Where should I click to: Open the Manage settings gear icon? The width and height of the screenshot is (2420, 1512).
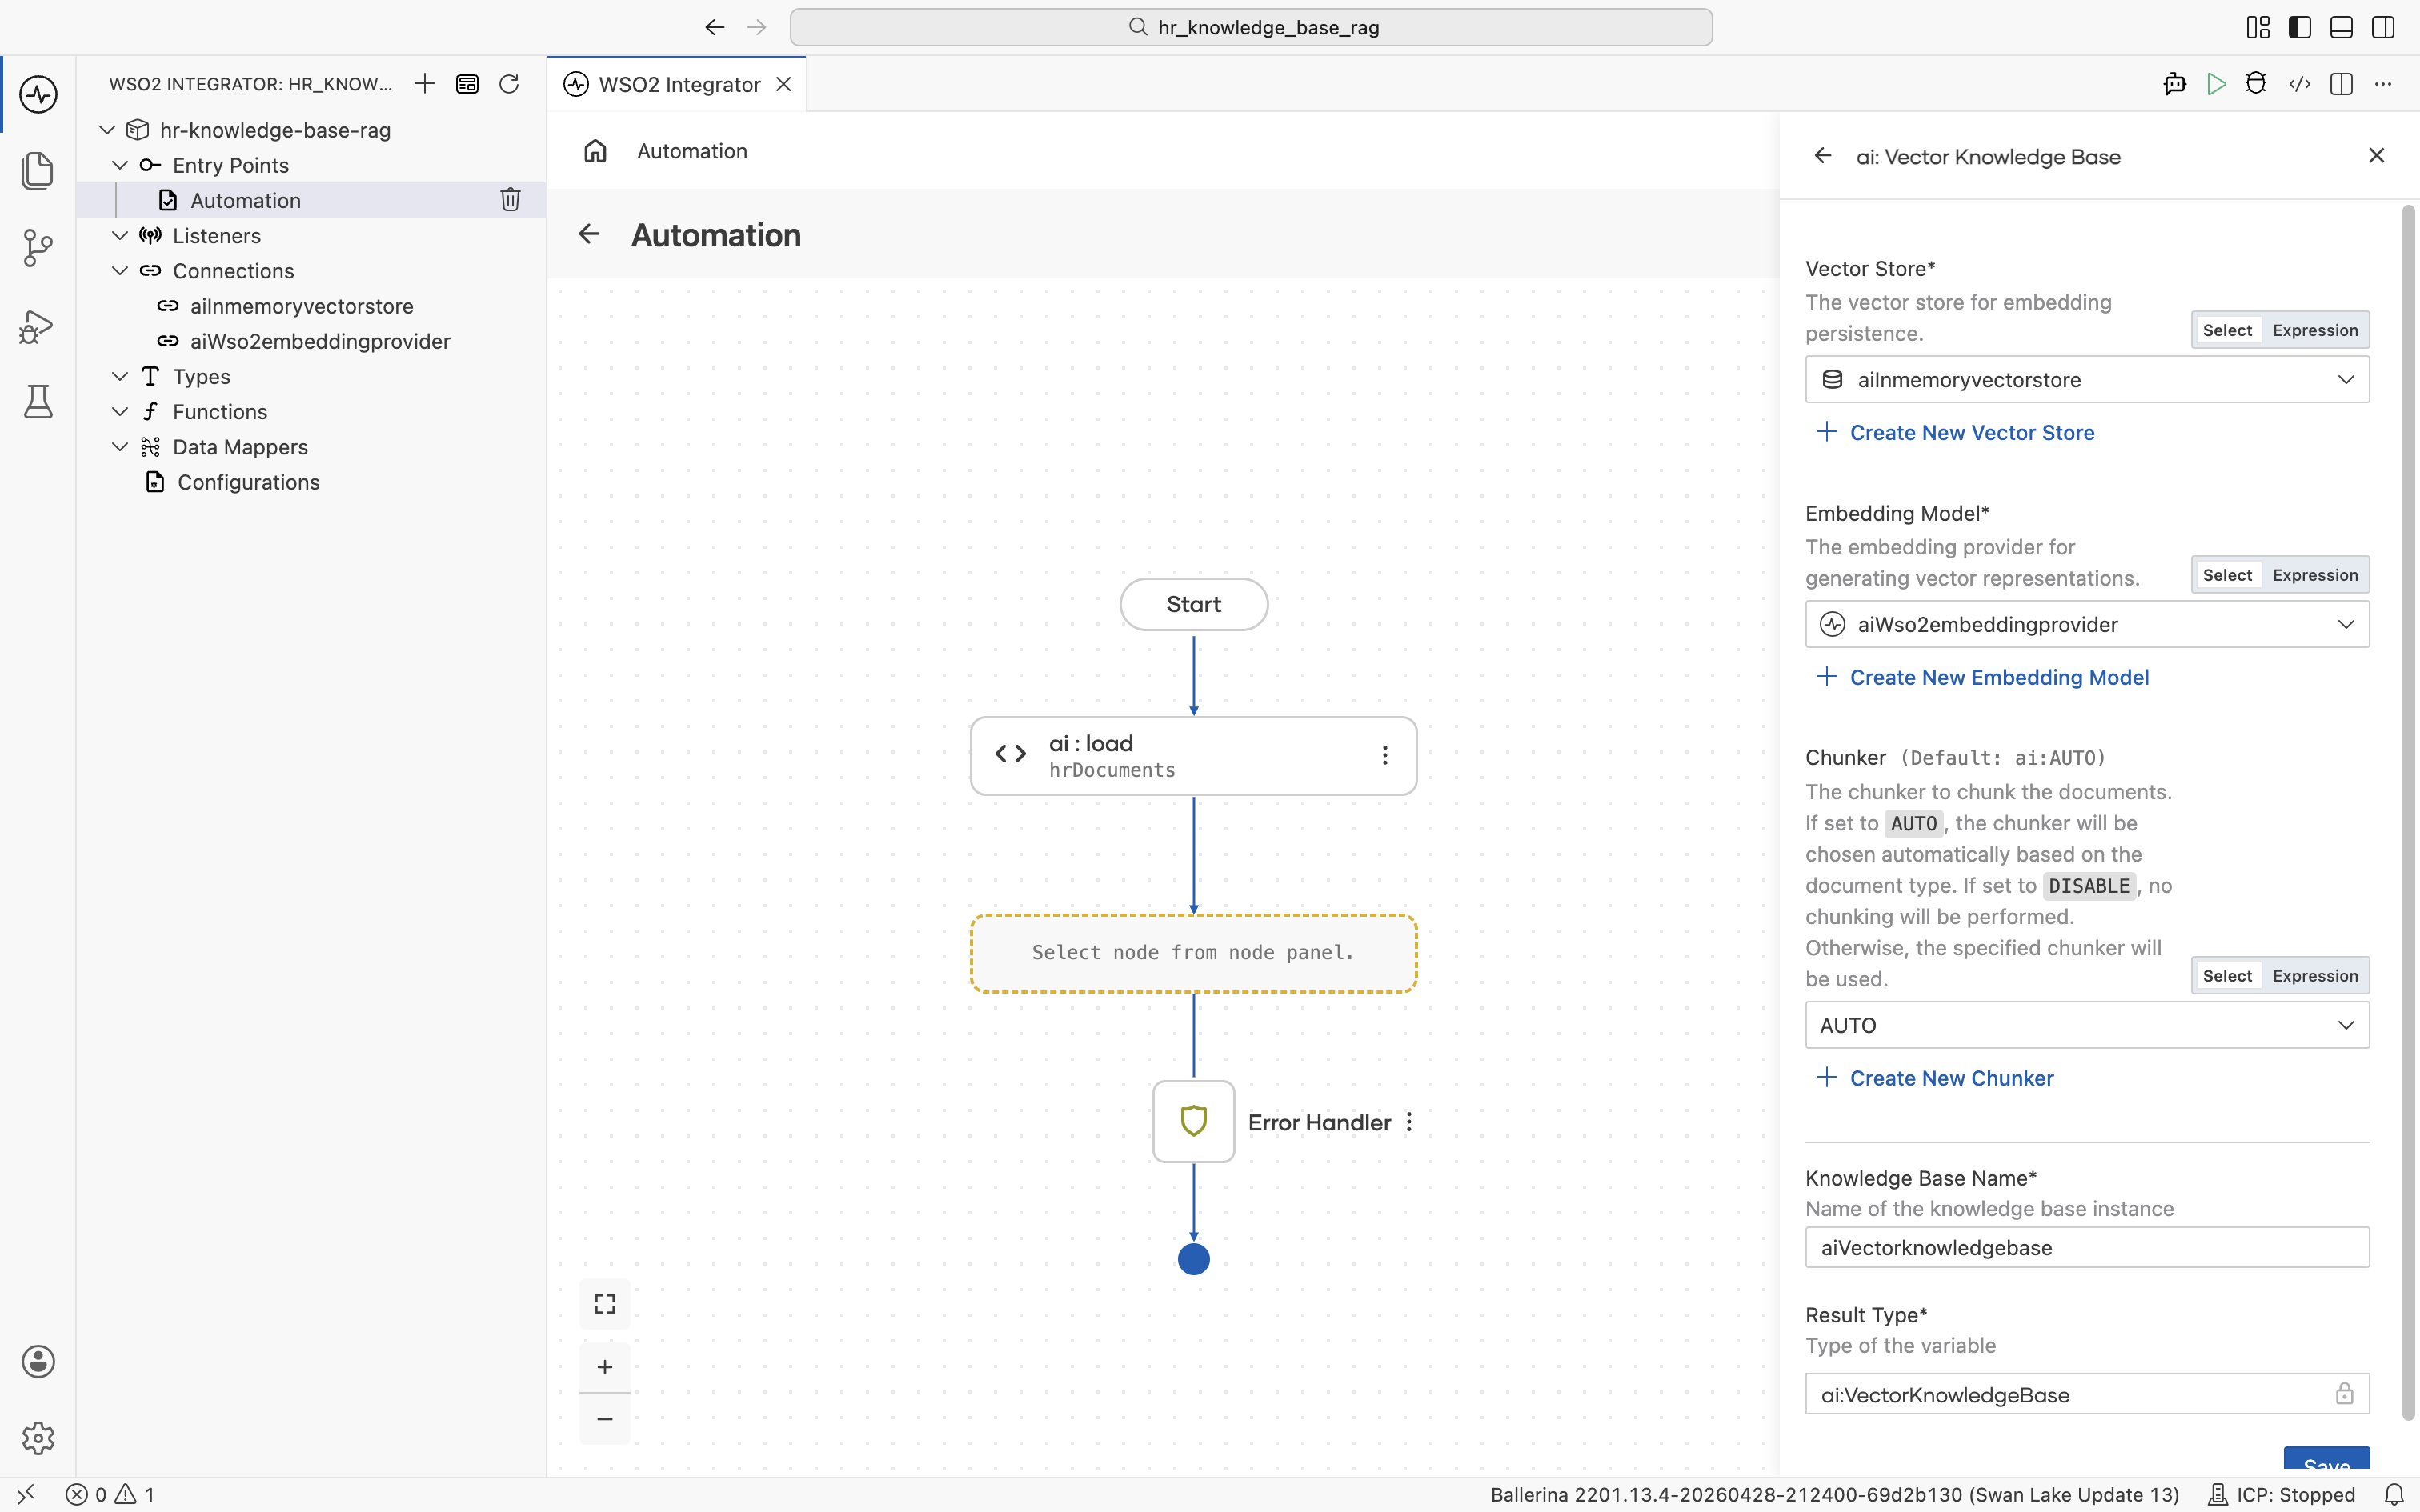(x=38, y=1438)
